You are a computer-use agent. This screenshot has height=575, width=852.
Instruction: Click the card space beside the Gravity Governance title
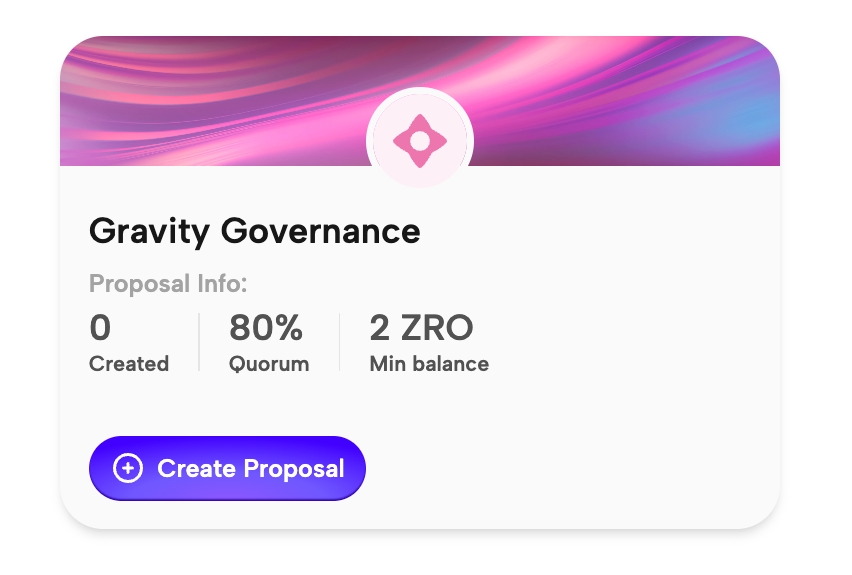tap(600, 232)
